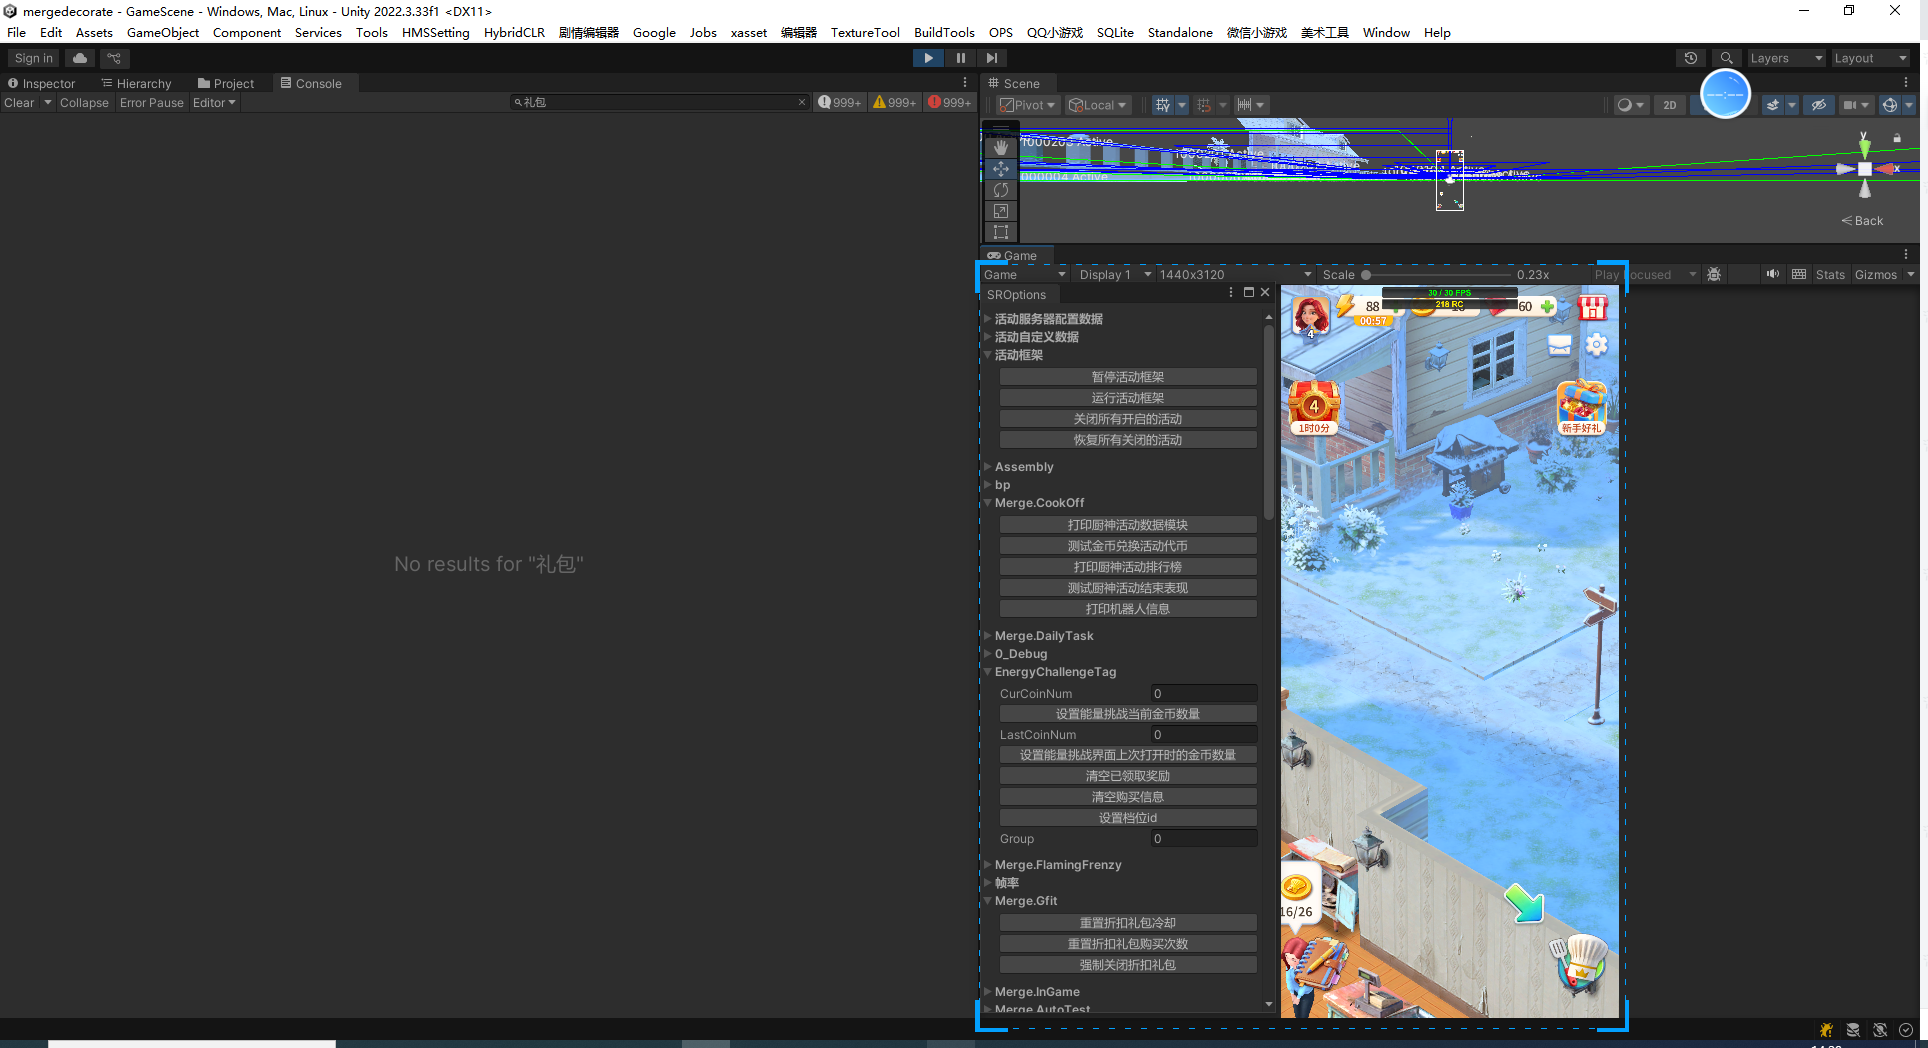The width and height of the screenshot is (1928, 1048).
Task: Select the Rotate tool in Scene toolbar
Action: pos(1000,190)
